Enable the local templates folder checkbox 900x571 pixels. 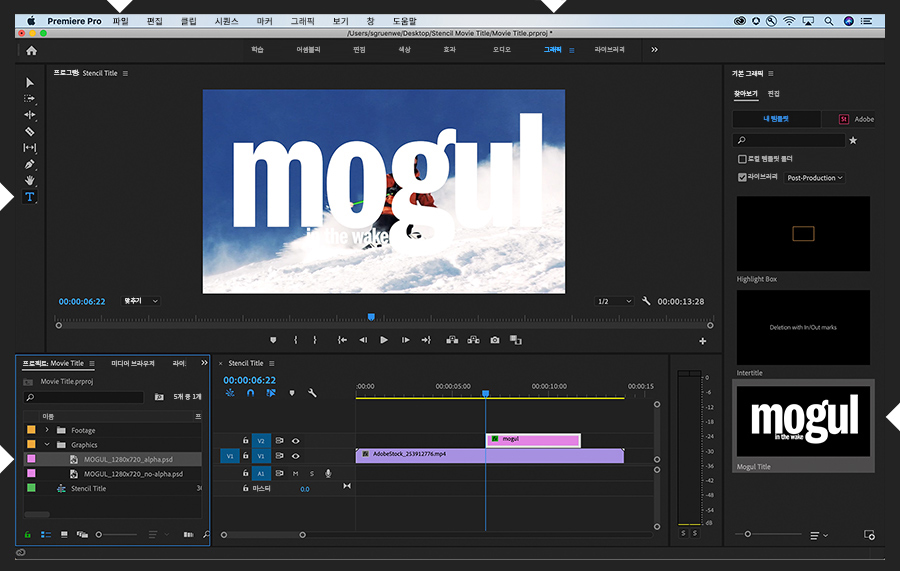742,159
